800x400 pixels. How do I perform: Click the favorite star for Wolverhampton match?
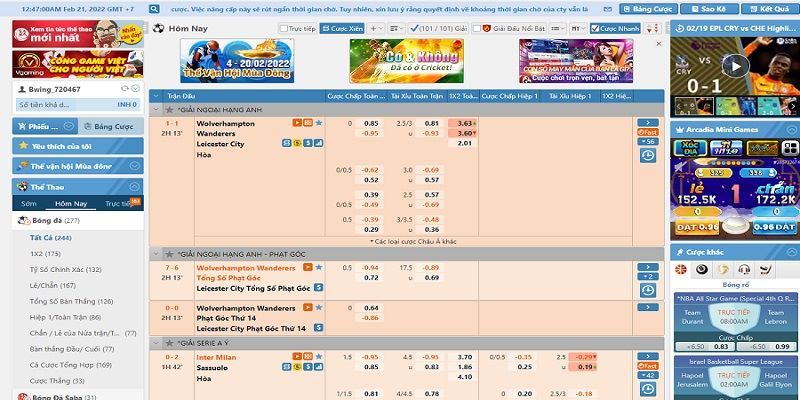click(319, 123)
